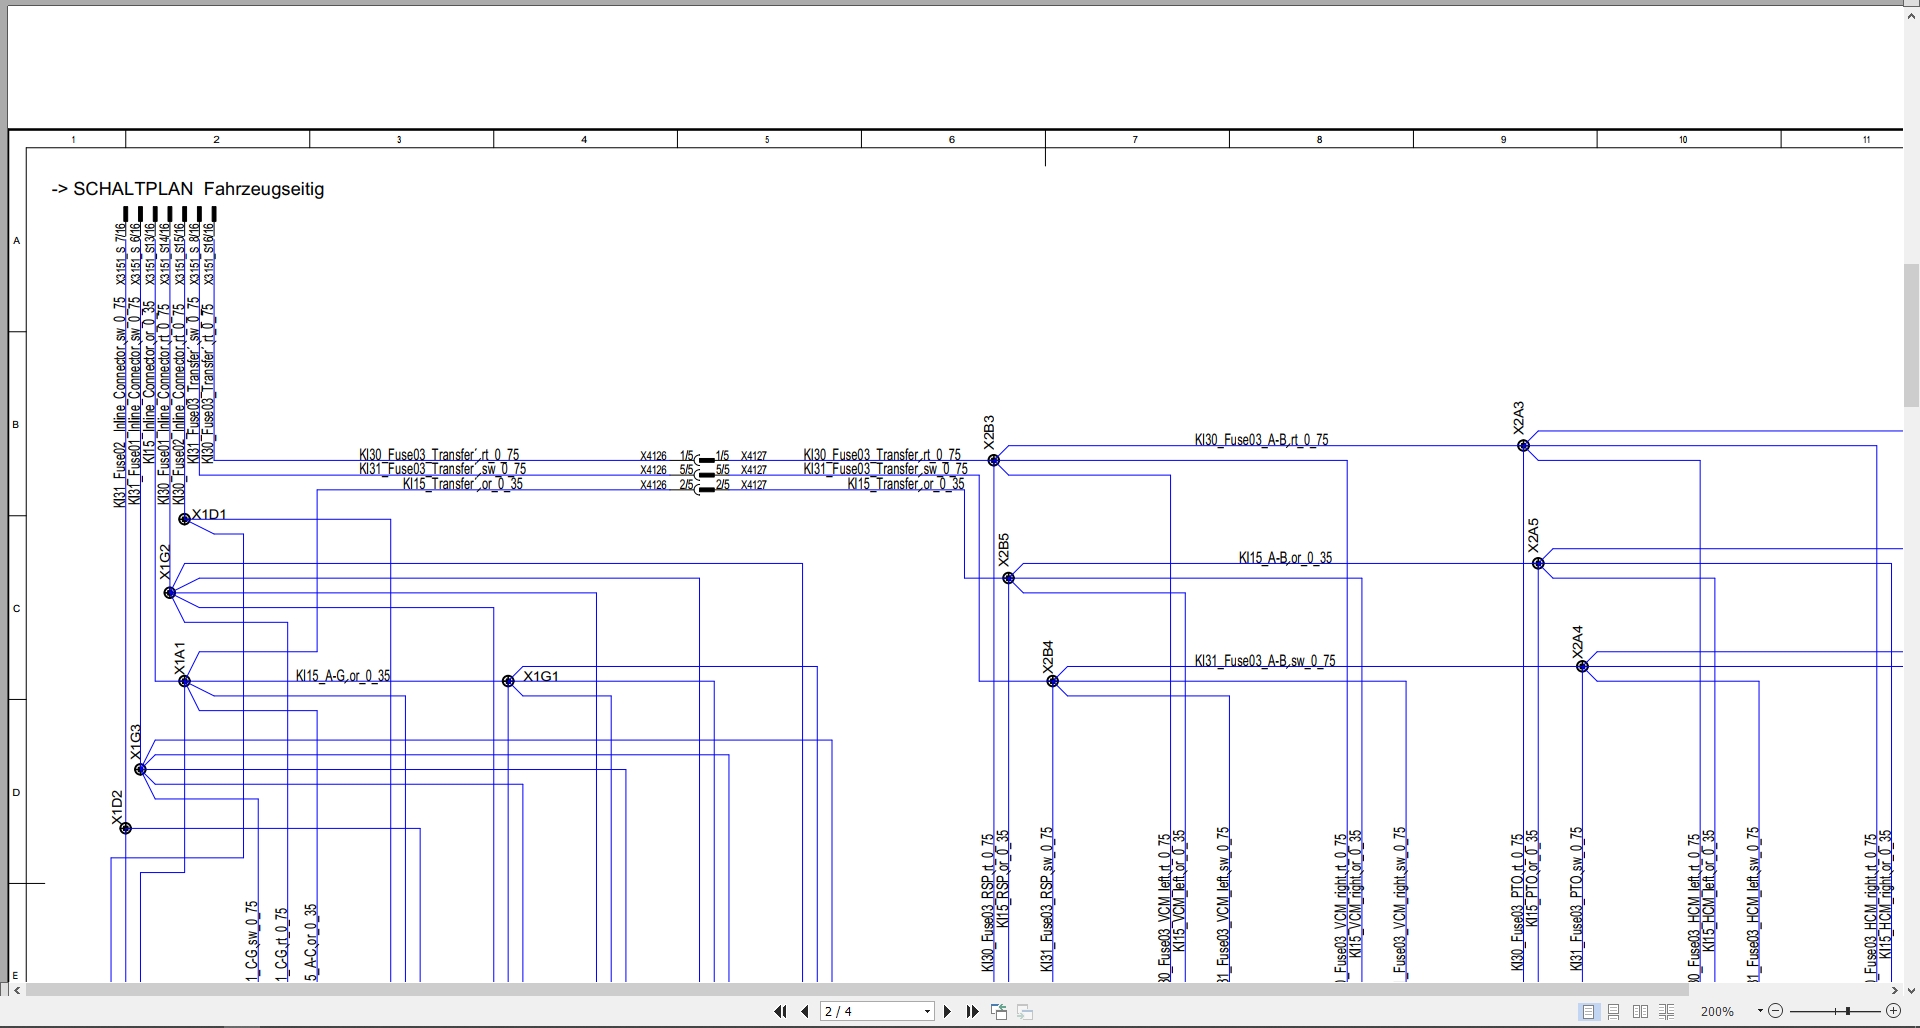This screenshot has height=1028, width=1920.
Task: Enable two-page continuous scrolling view
Action: coord(1666,1012)
